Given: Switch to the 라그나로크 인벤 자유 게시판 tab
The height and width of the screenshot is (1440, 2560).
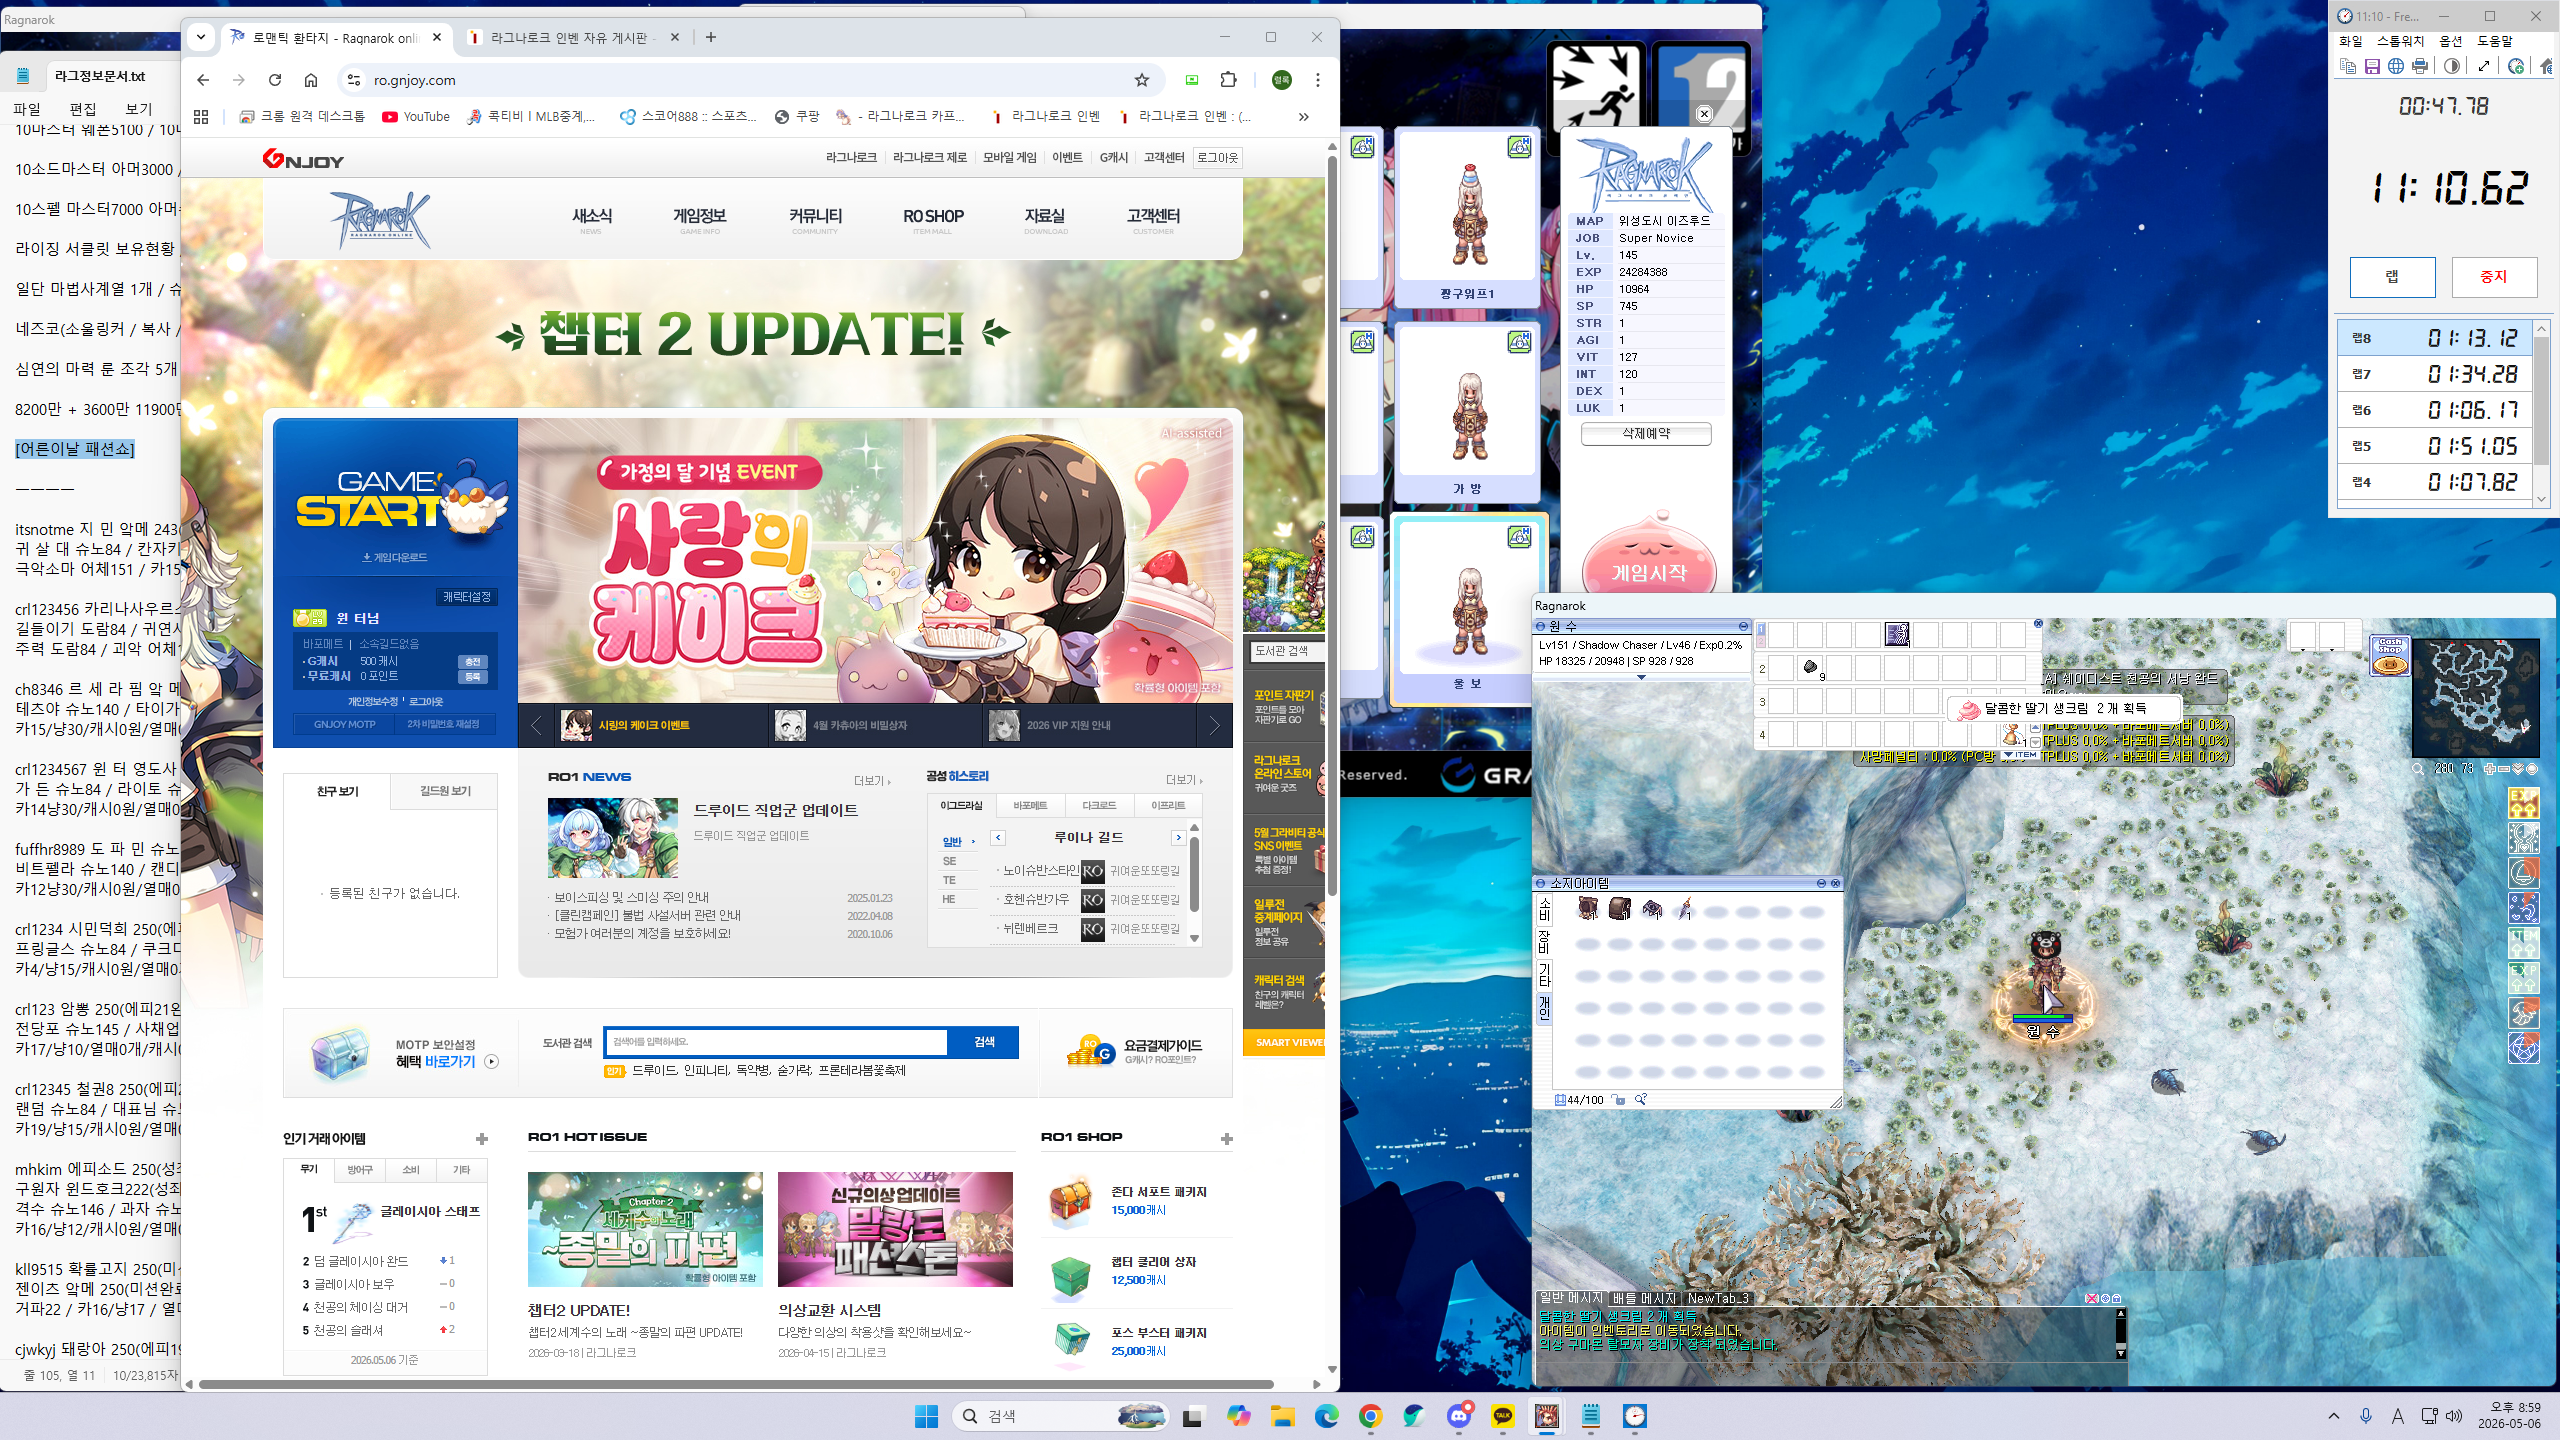Looking at the screenshot, I should [573, 38].
